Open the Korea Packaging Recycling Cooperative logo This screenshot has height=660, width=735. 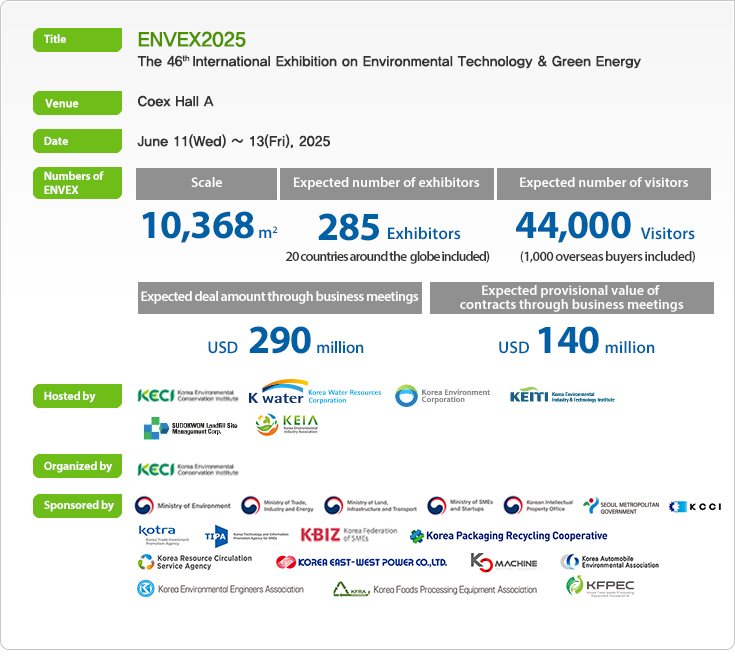pos(508,536)
